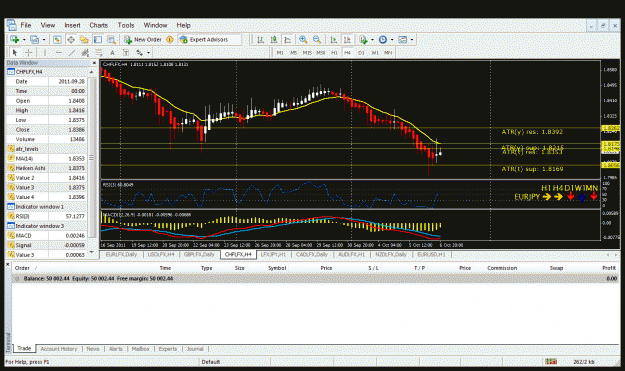Image resolution: width=625 pixels, height=371 pixels.
Task: Switch to bar chart display
Action: click(x=260, y=39)
